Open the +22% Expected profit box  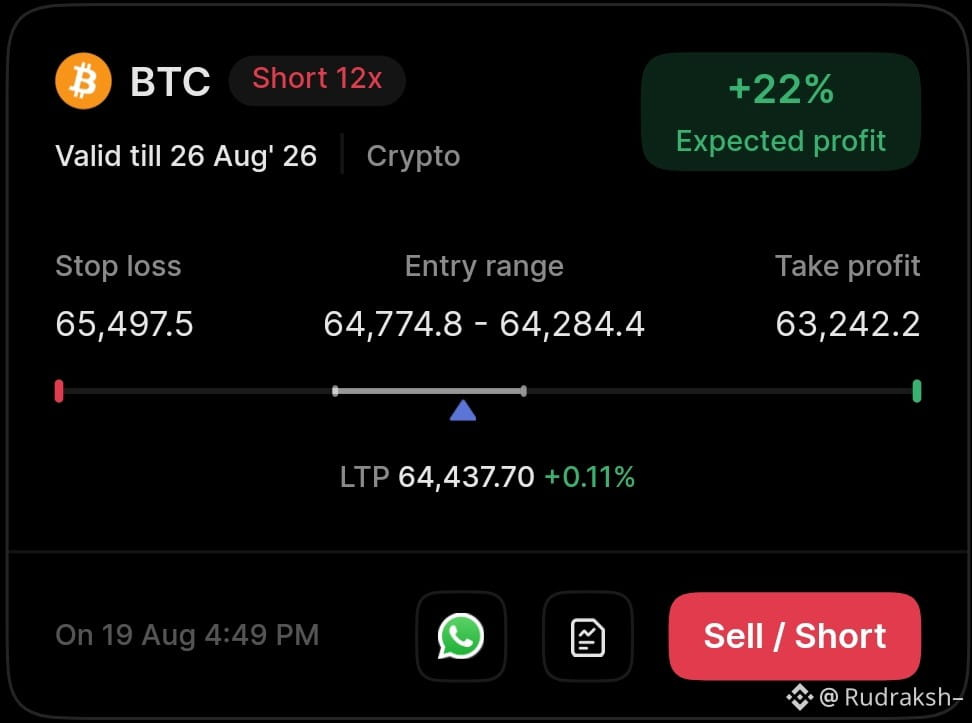tap(781, 112)
